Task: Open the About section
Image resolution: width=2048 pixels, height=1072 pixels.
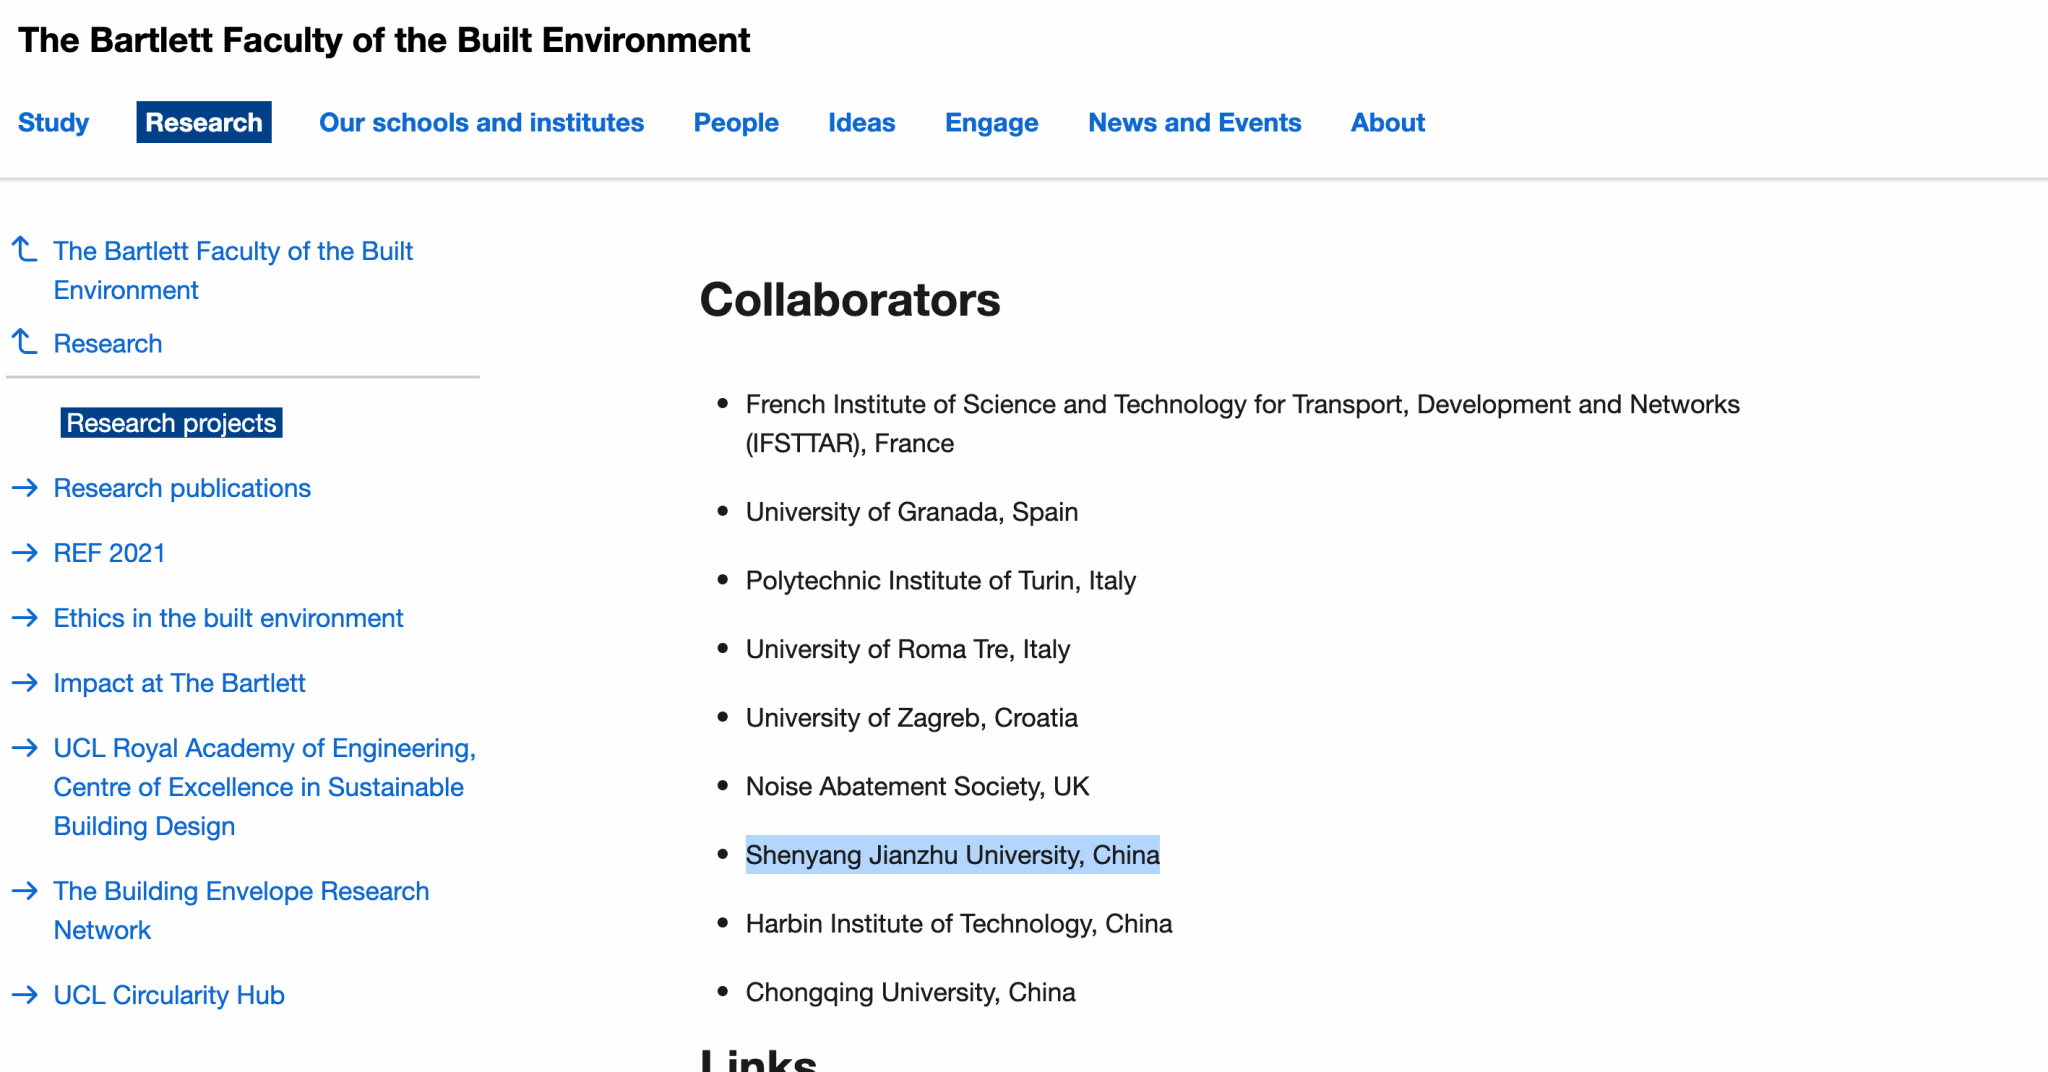Action: pyautogui.click(x=1387, y=122)
